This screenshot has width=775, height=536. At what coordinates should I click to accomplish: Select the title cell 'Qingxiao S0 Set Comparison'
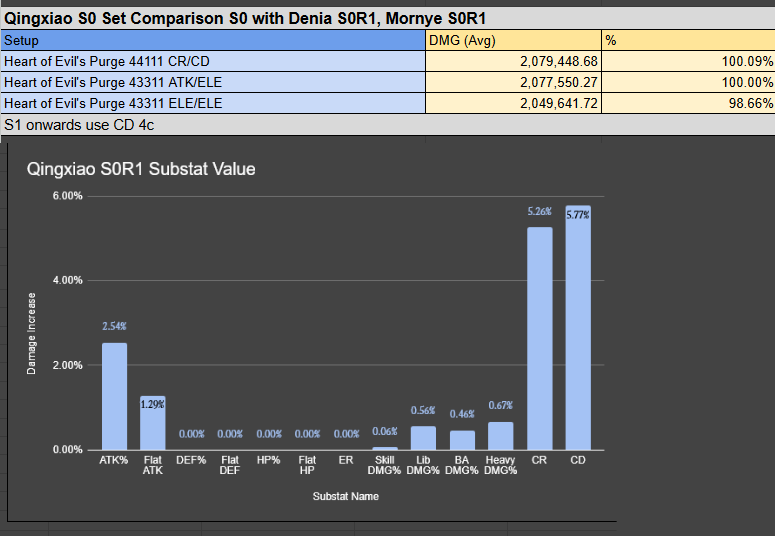(388, 19)
